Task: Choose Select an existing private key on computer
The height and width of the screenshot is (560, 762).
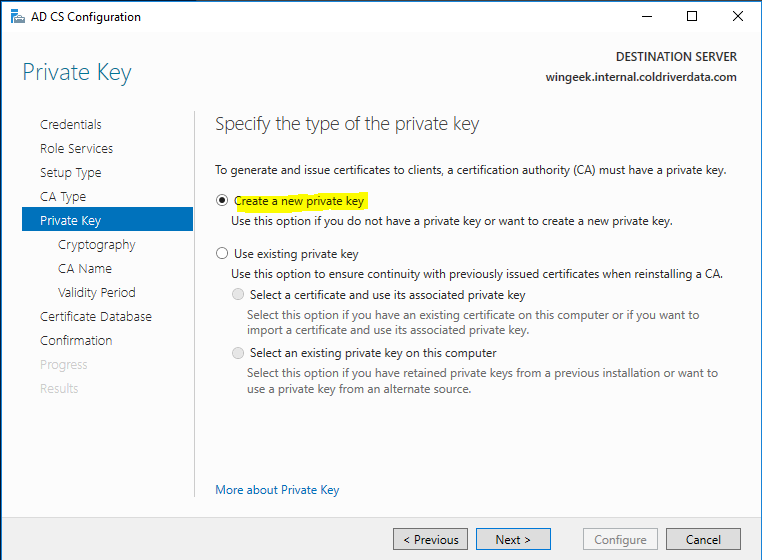Action: (238, 353)
